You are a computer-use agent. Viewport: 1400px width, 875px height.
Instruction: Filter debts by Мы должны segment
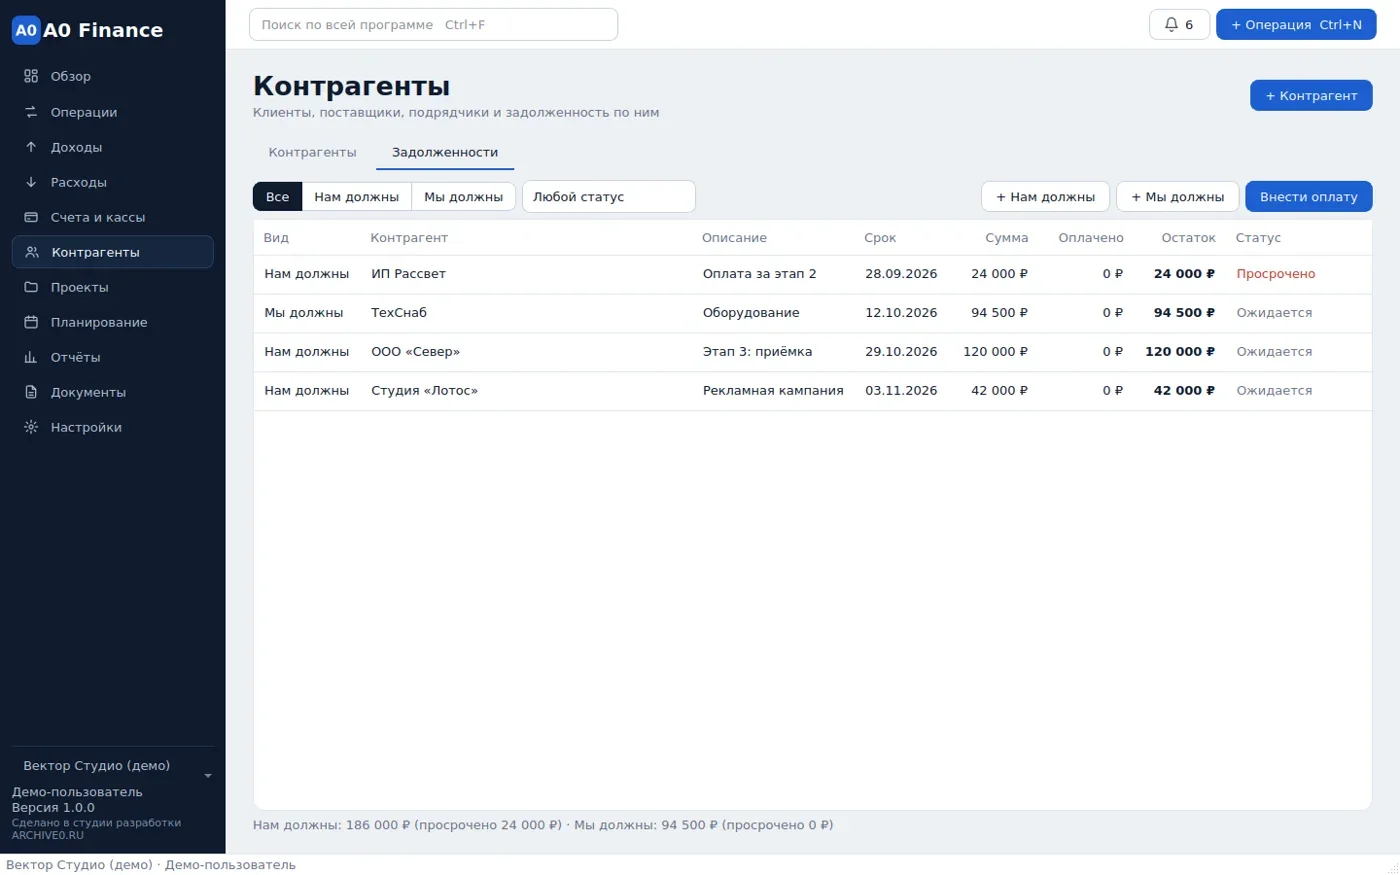pyautogui.click(x=463, y=197)
